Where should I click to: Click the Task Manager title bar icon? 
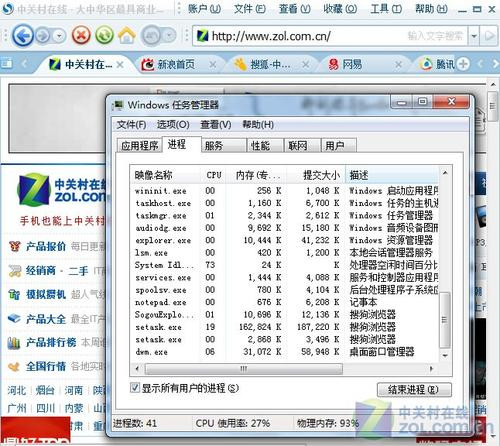click(117, 105)
